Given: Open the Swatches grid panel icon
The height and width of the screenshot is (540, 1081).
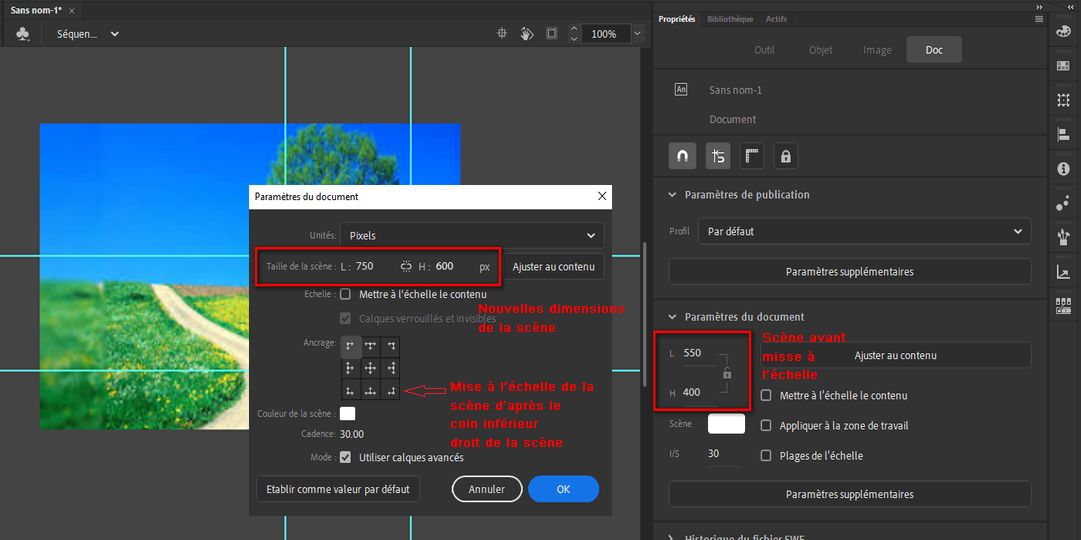Looking at the screenshot, I should pyautogui.click(x=1063, y=66).
